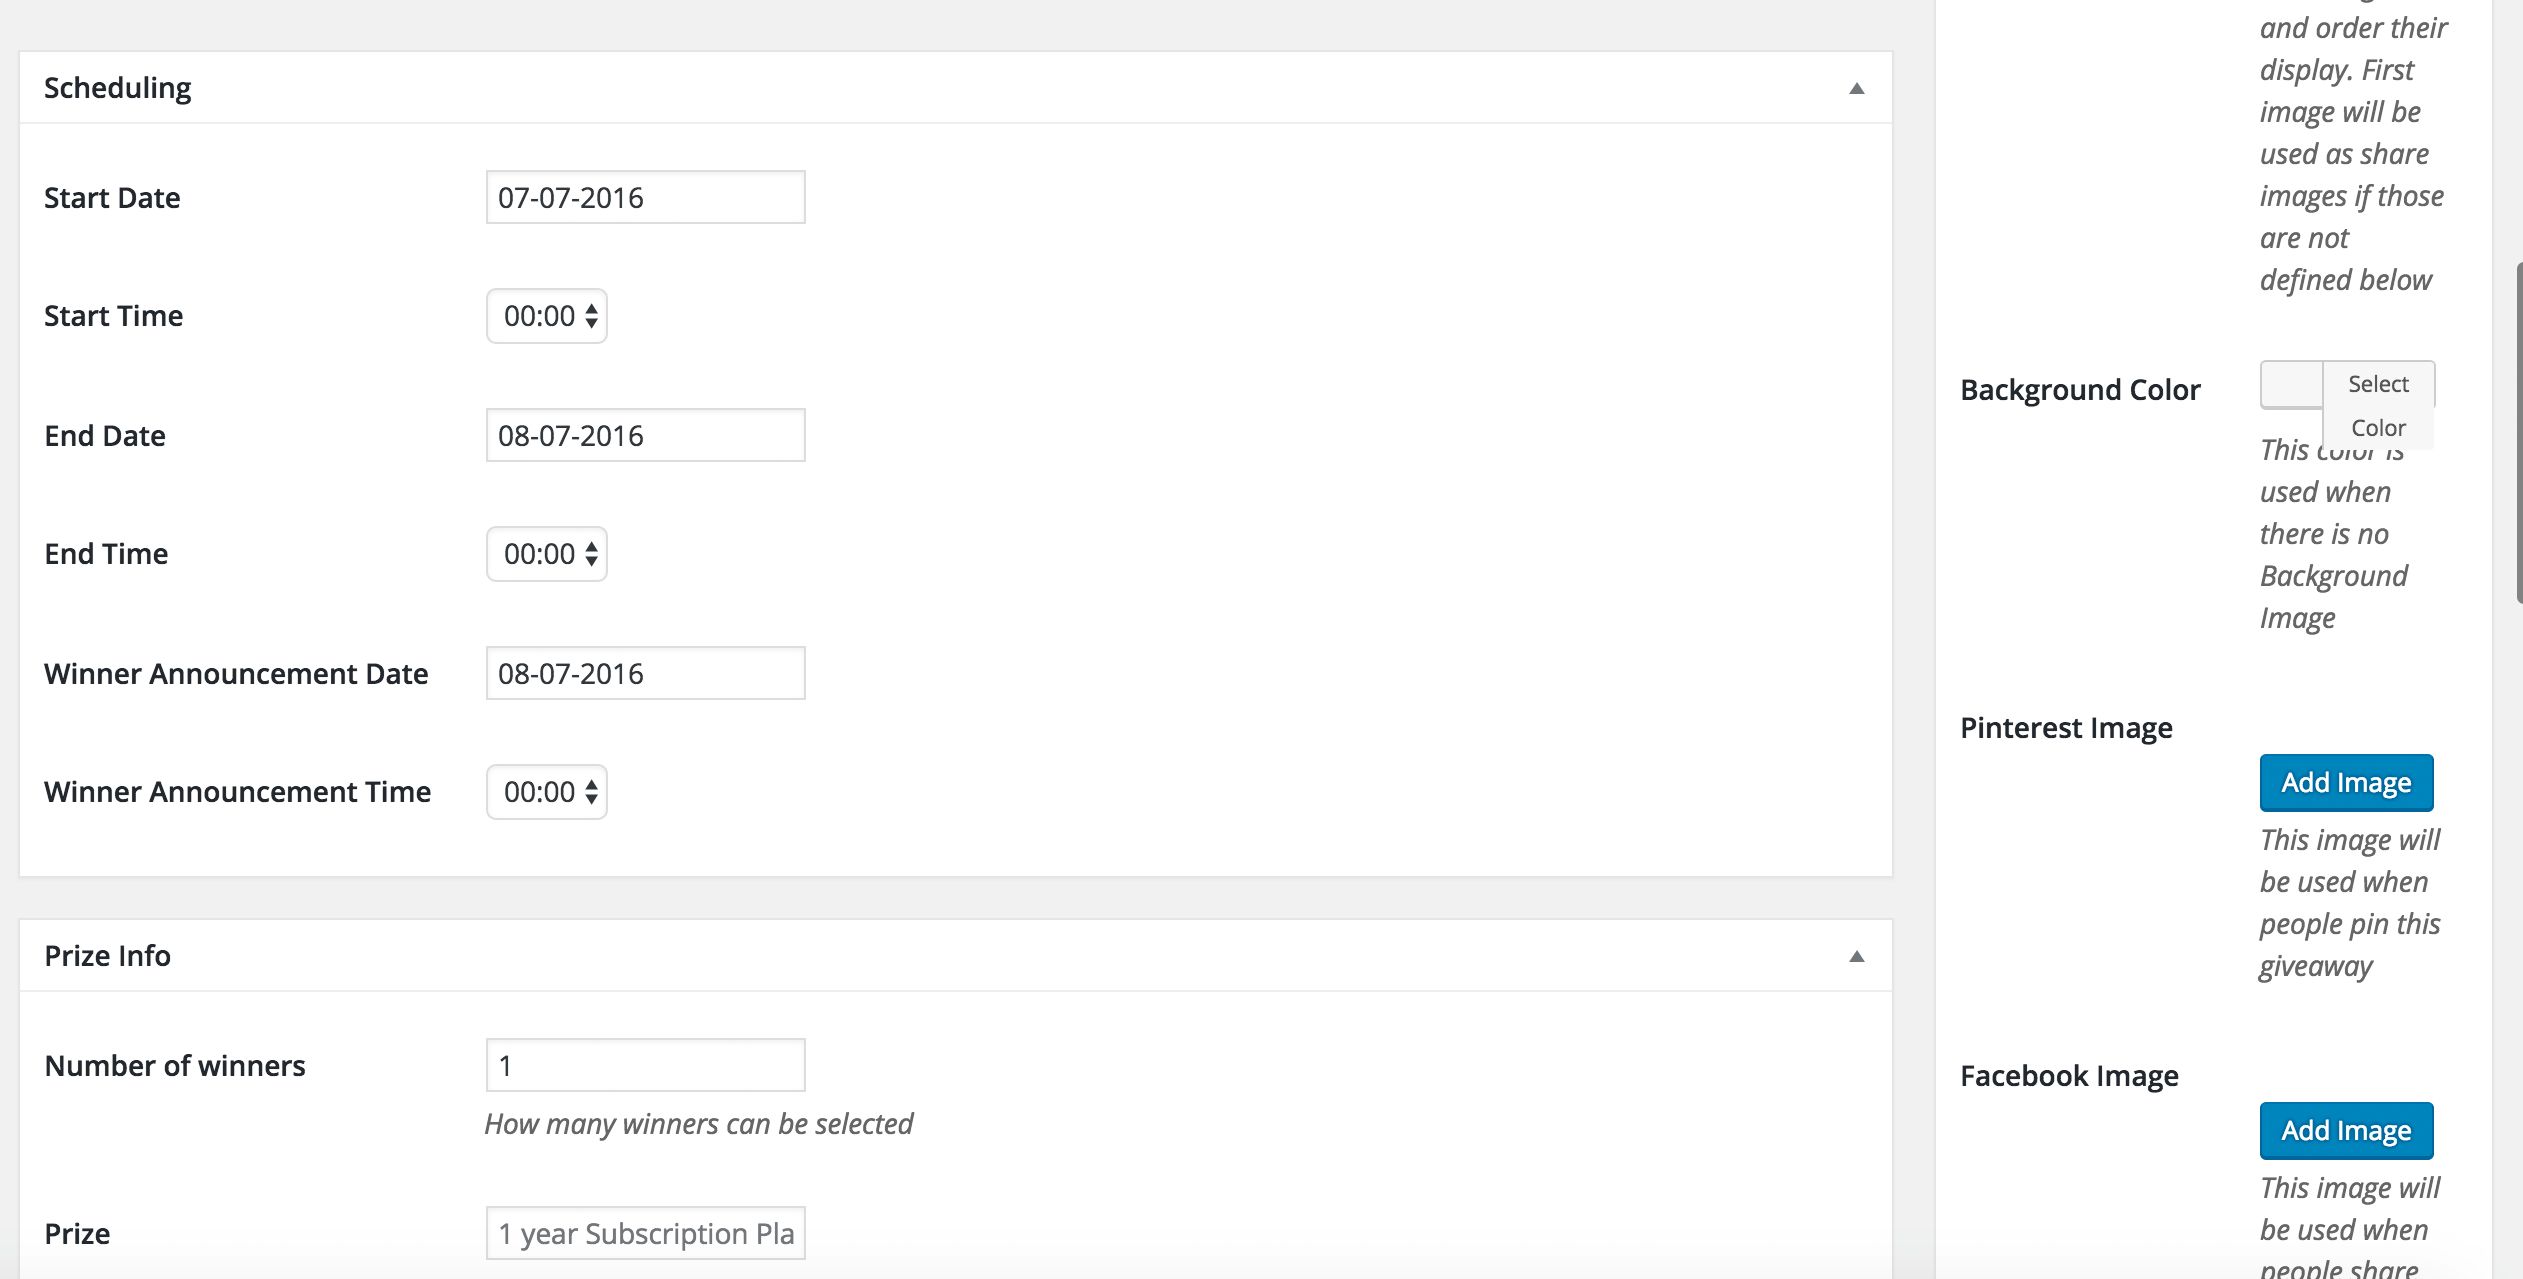Collapse the Prize Info panel arrow
This screenshot has height=1279, width=2523.
click(1856, 956)
